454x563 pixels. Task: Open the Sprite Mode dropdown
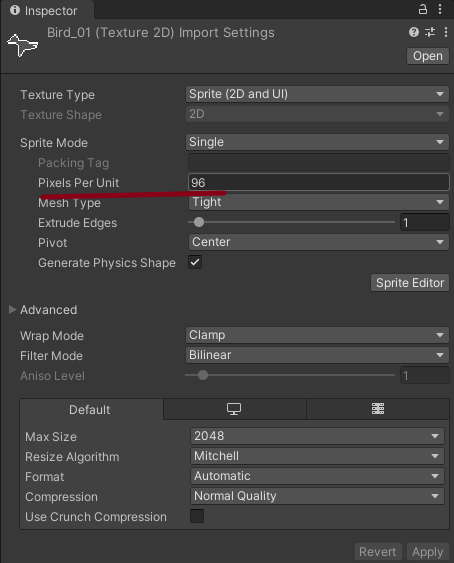pos(317,142)
